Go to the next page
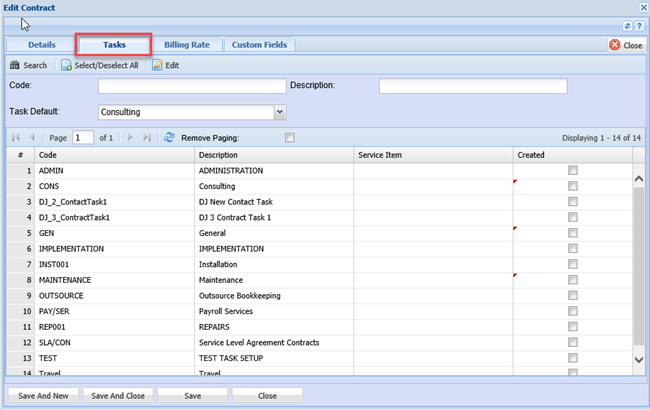Screen dimensions: 650x410 tap(130, 137)
